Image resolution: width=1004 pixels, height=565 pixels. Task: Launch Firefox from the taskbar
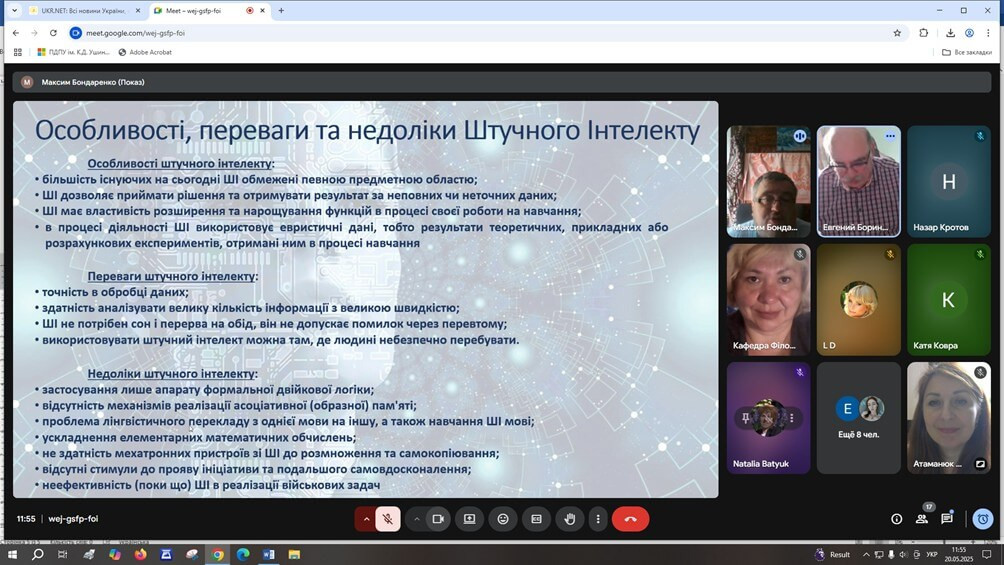141,554
